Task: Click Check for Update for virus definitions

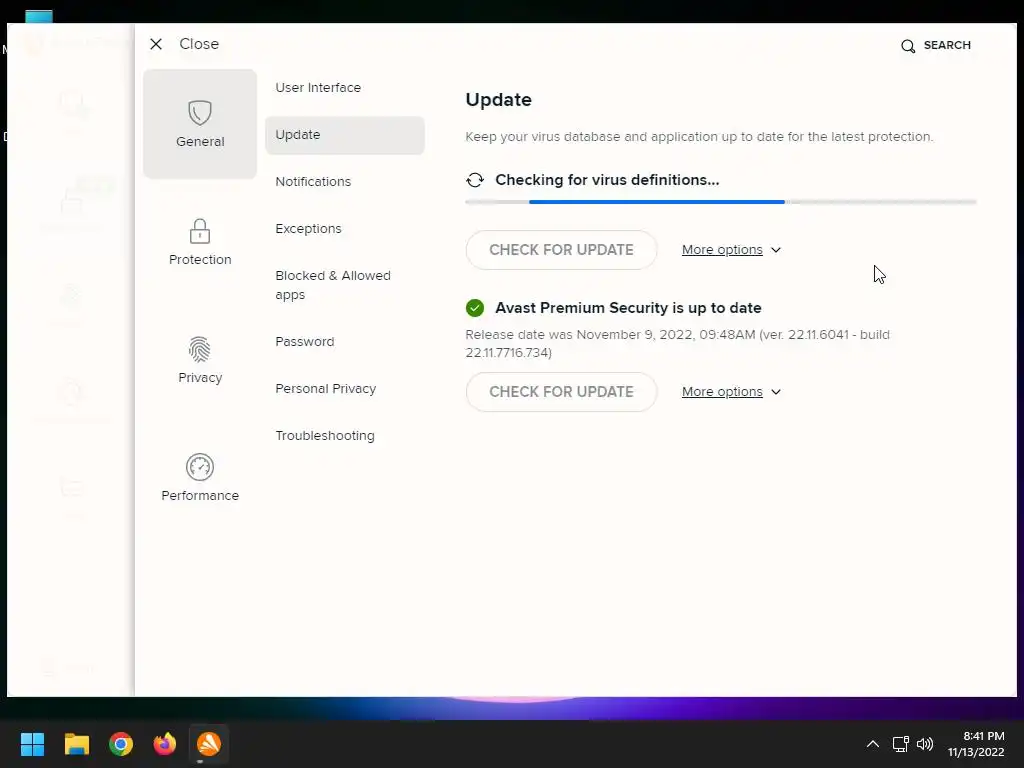Action: [x=561, y=250]
